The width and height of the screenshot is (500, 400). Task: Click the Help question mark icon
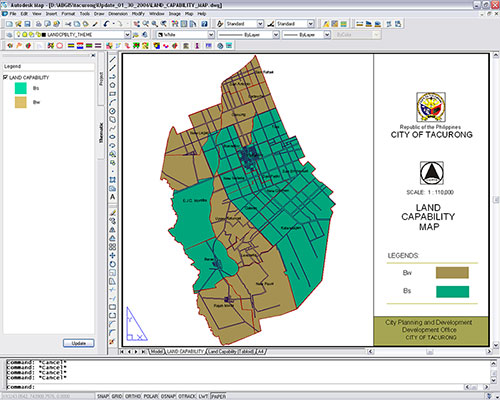point(204,24)
